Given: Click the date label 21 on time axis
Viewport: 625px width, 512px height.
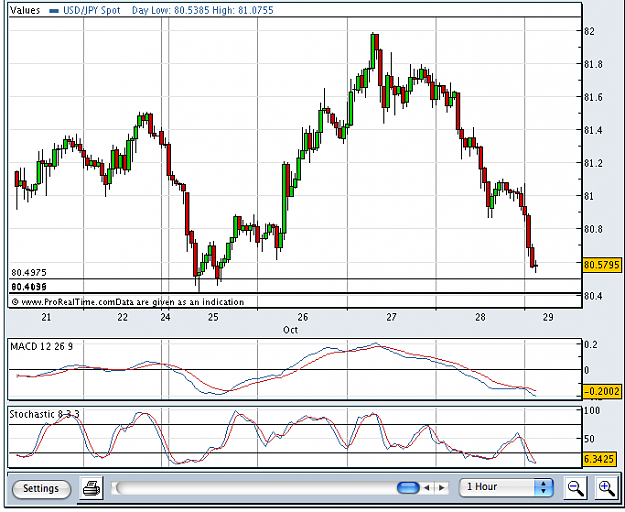Looking at the screenshot, I should coord(46,317).
